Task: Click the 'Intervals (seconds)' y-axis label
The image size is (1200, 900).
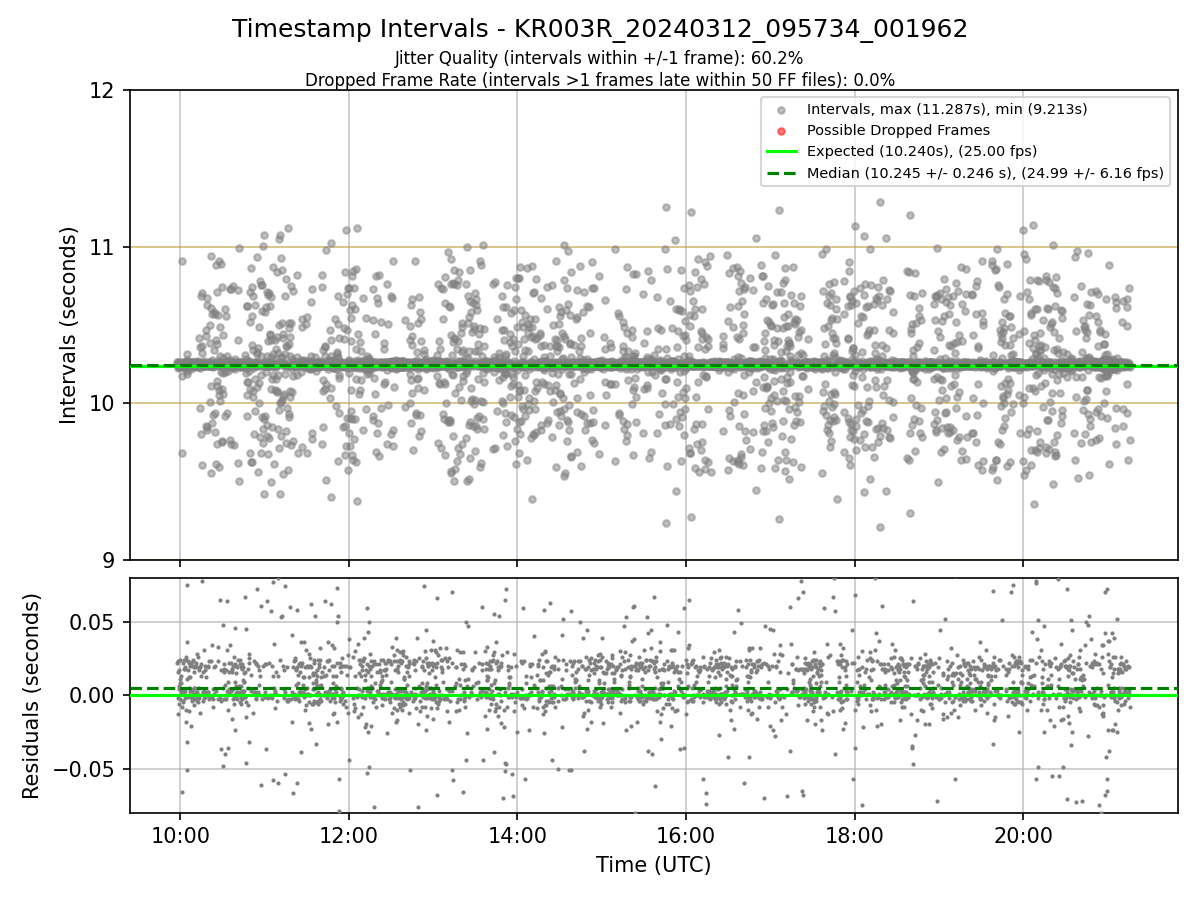Action: 69,325
